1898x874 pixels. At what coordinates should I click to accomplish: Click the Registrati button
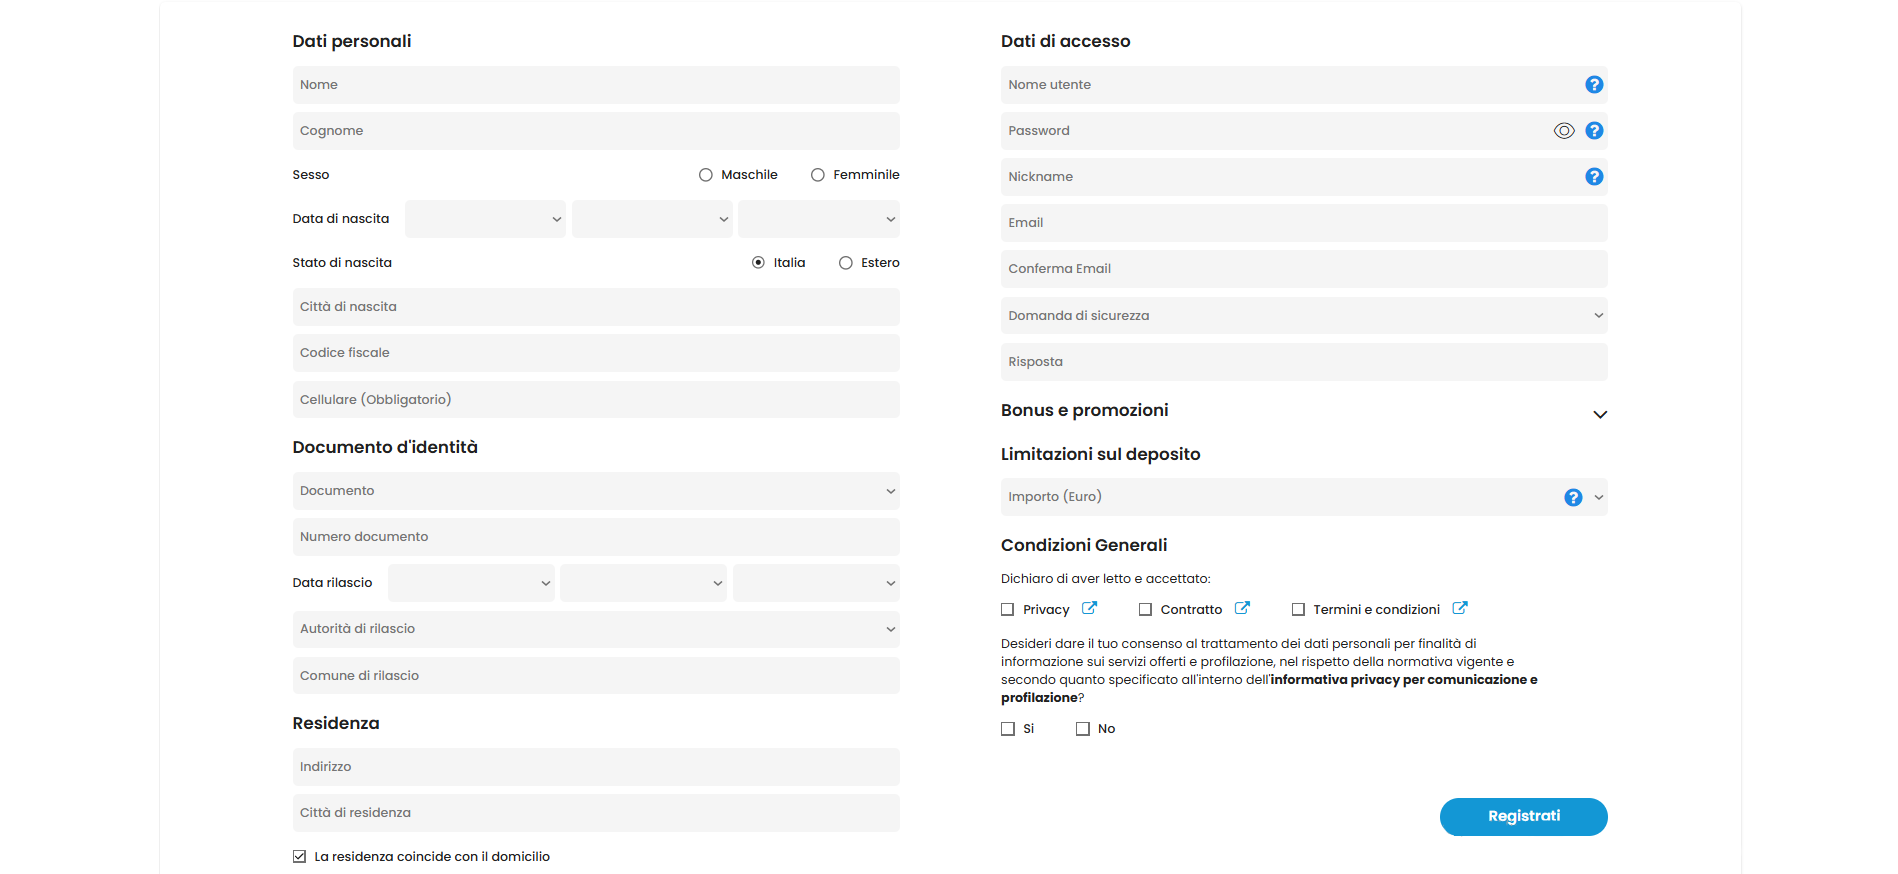click(x=1523, y=817)
